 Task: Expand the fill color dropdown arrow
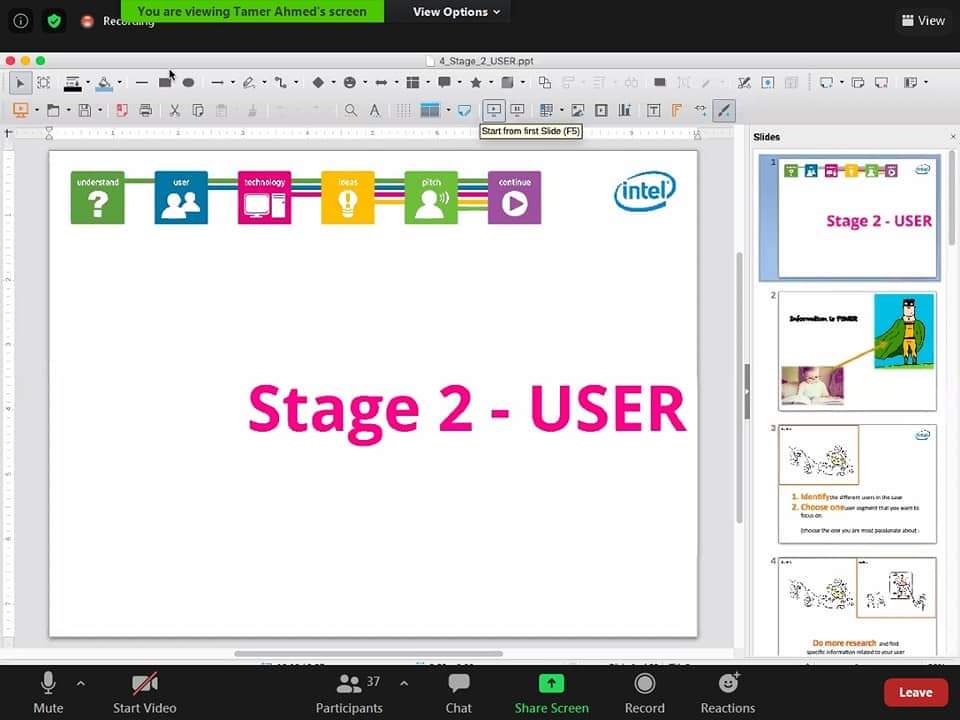[118, 83]
